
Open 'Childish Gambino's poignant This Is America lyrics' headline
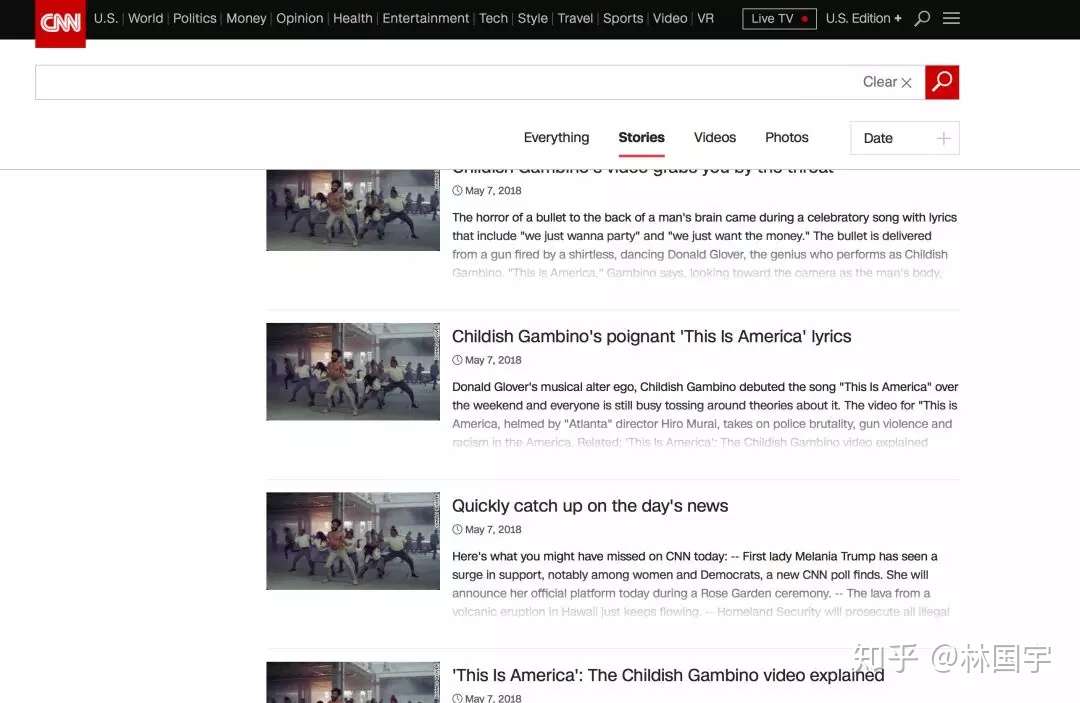point(652,337)
